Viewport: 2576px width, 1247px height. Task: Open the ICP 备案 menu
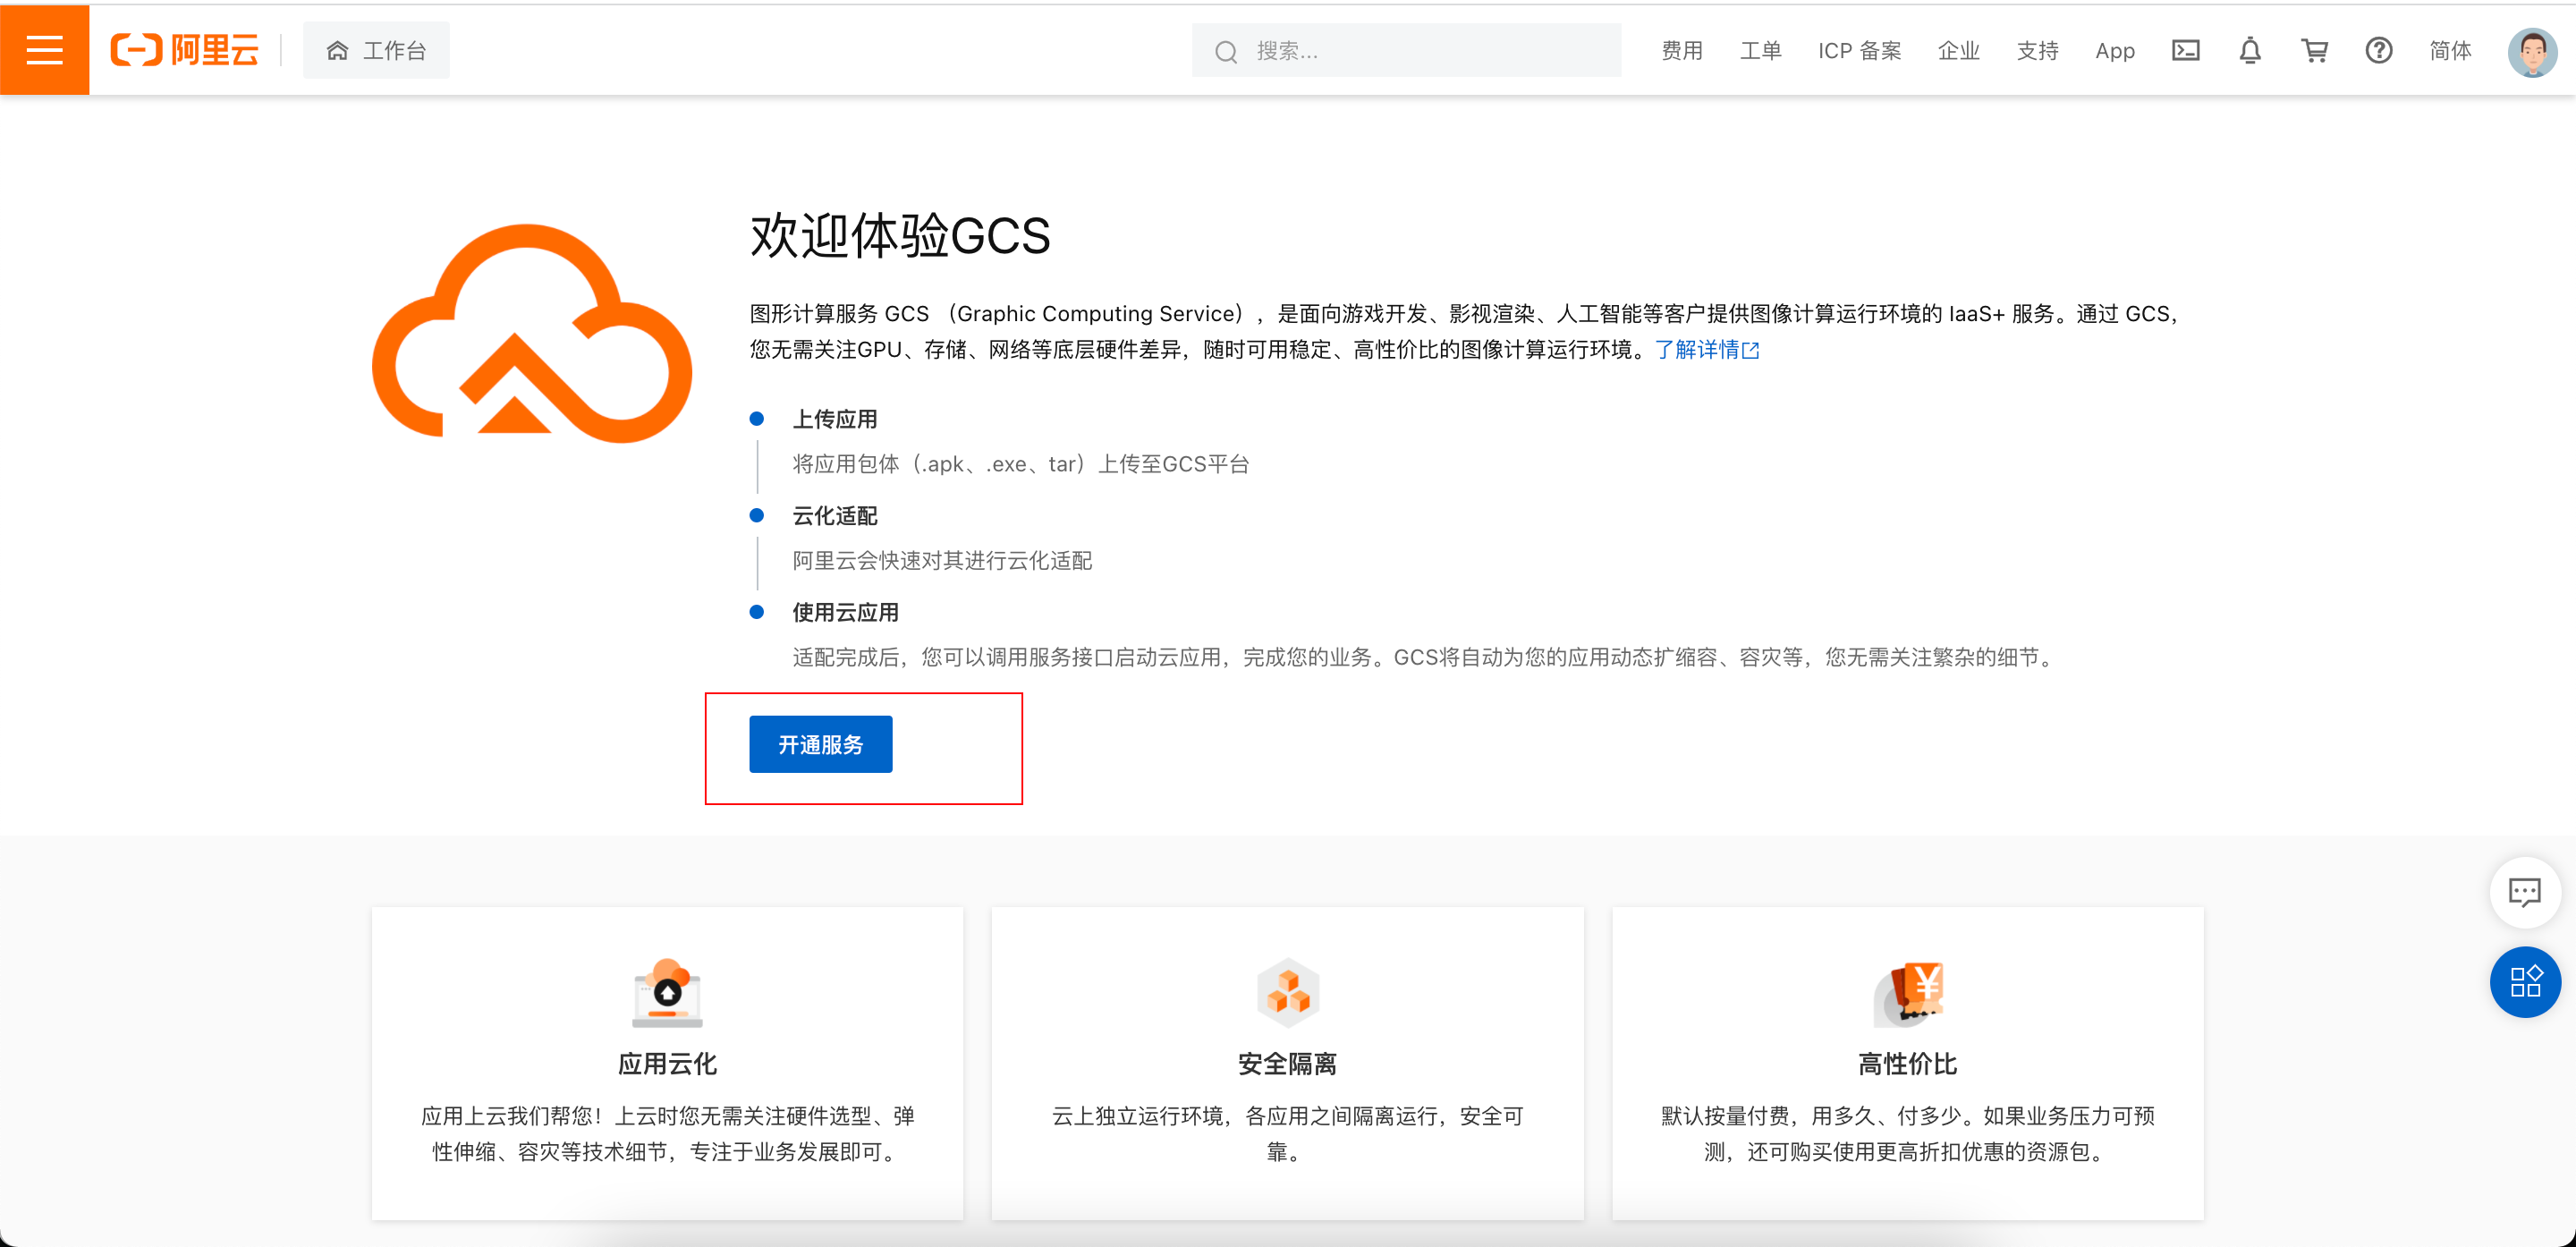tap(1859, 50)
